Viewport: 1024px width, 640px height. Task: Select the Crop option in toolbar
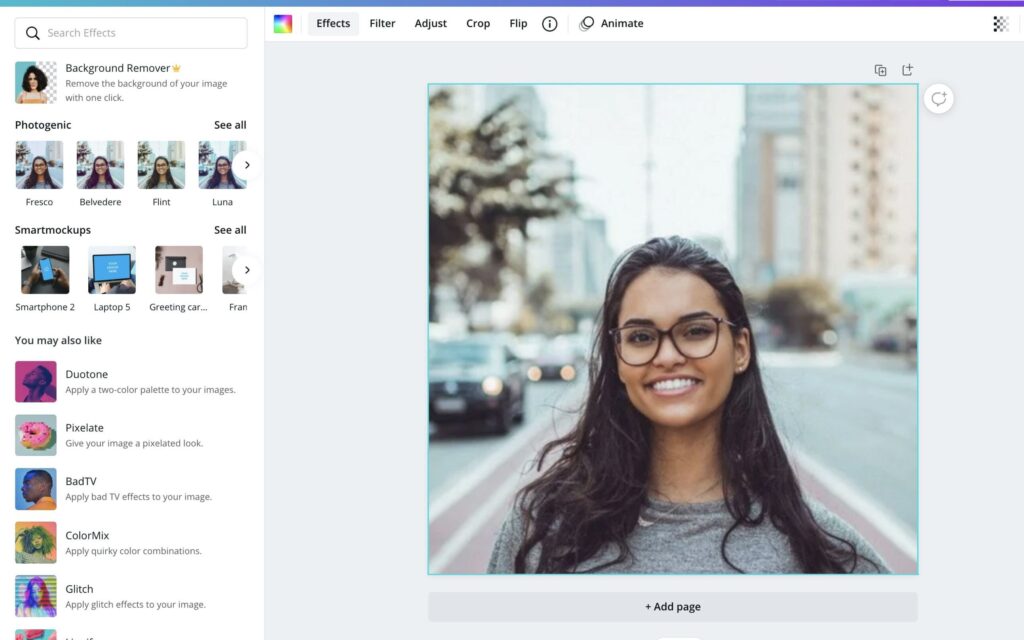pyautogui.click(x=478, y=24)
